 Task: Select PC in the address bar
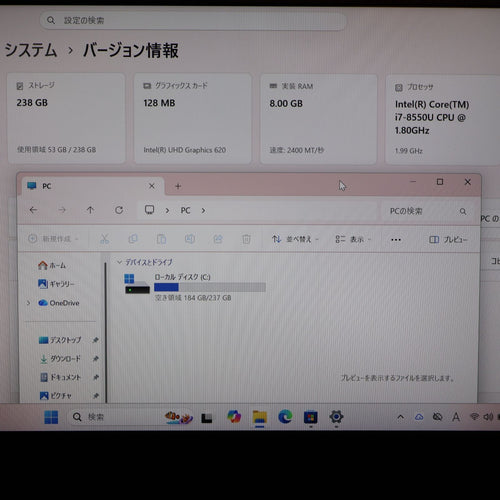pyautogui.click(x=185, y=211)
